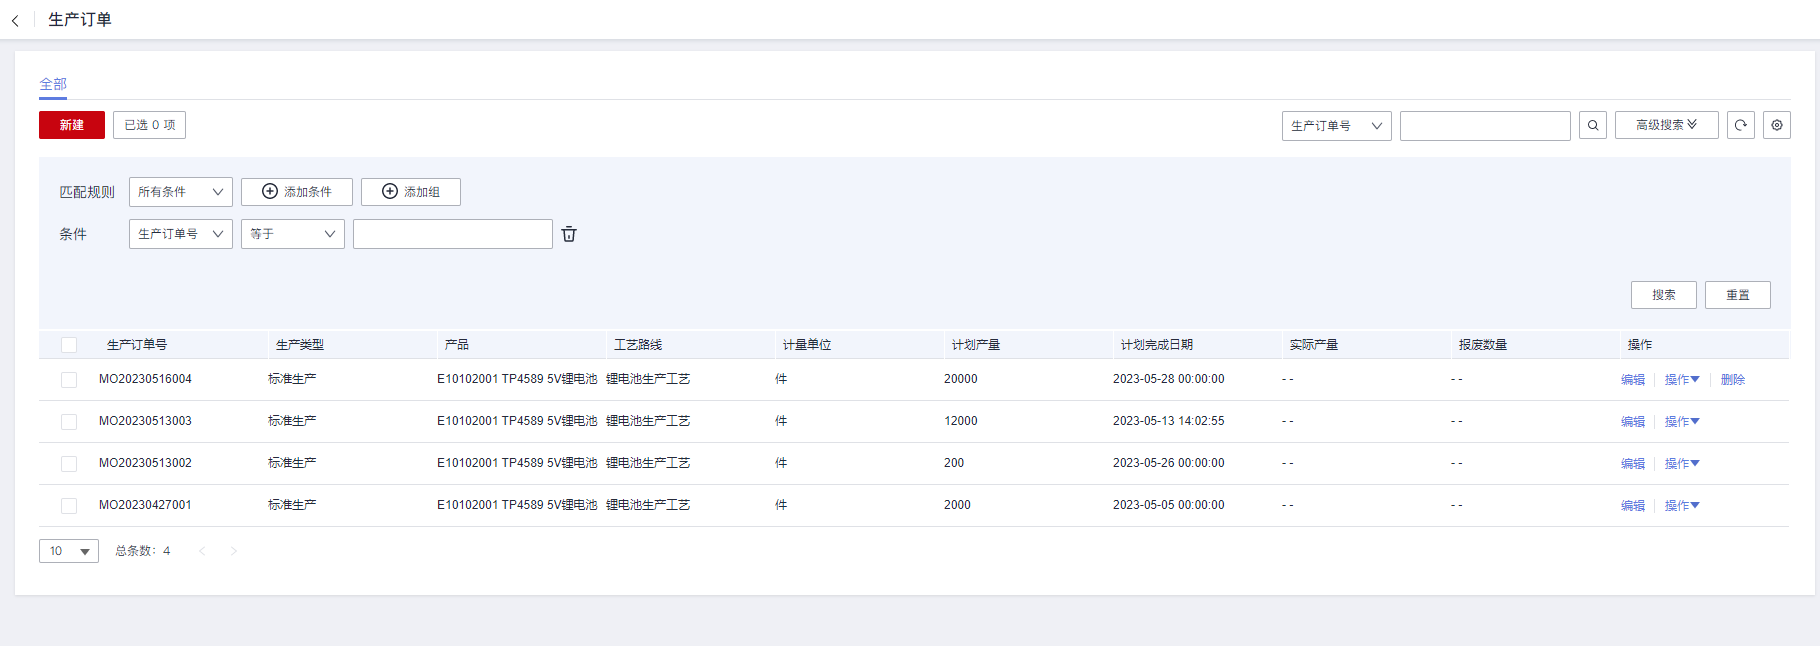Screen dimensions: 1820x646
Task: Open the 所有条件 match rule dropdown
Action: (x=181, y=192)
